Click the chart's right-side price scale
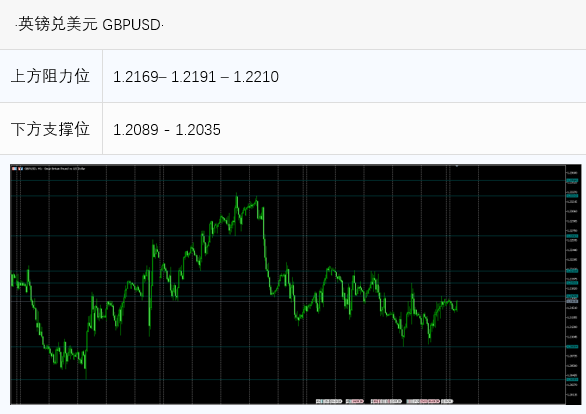Screen dimensions: 586x414 point(574,284)
